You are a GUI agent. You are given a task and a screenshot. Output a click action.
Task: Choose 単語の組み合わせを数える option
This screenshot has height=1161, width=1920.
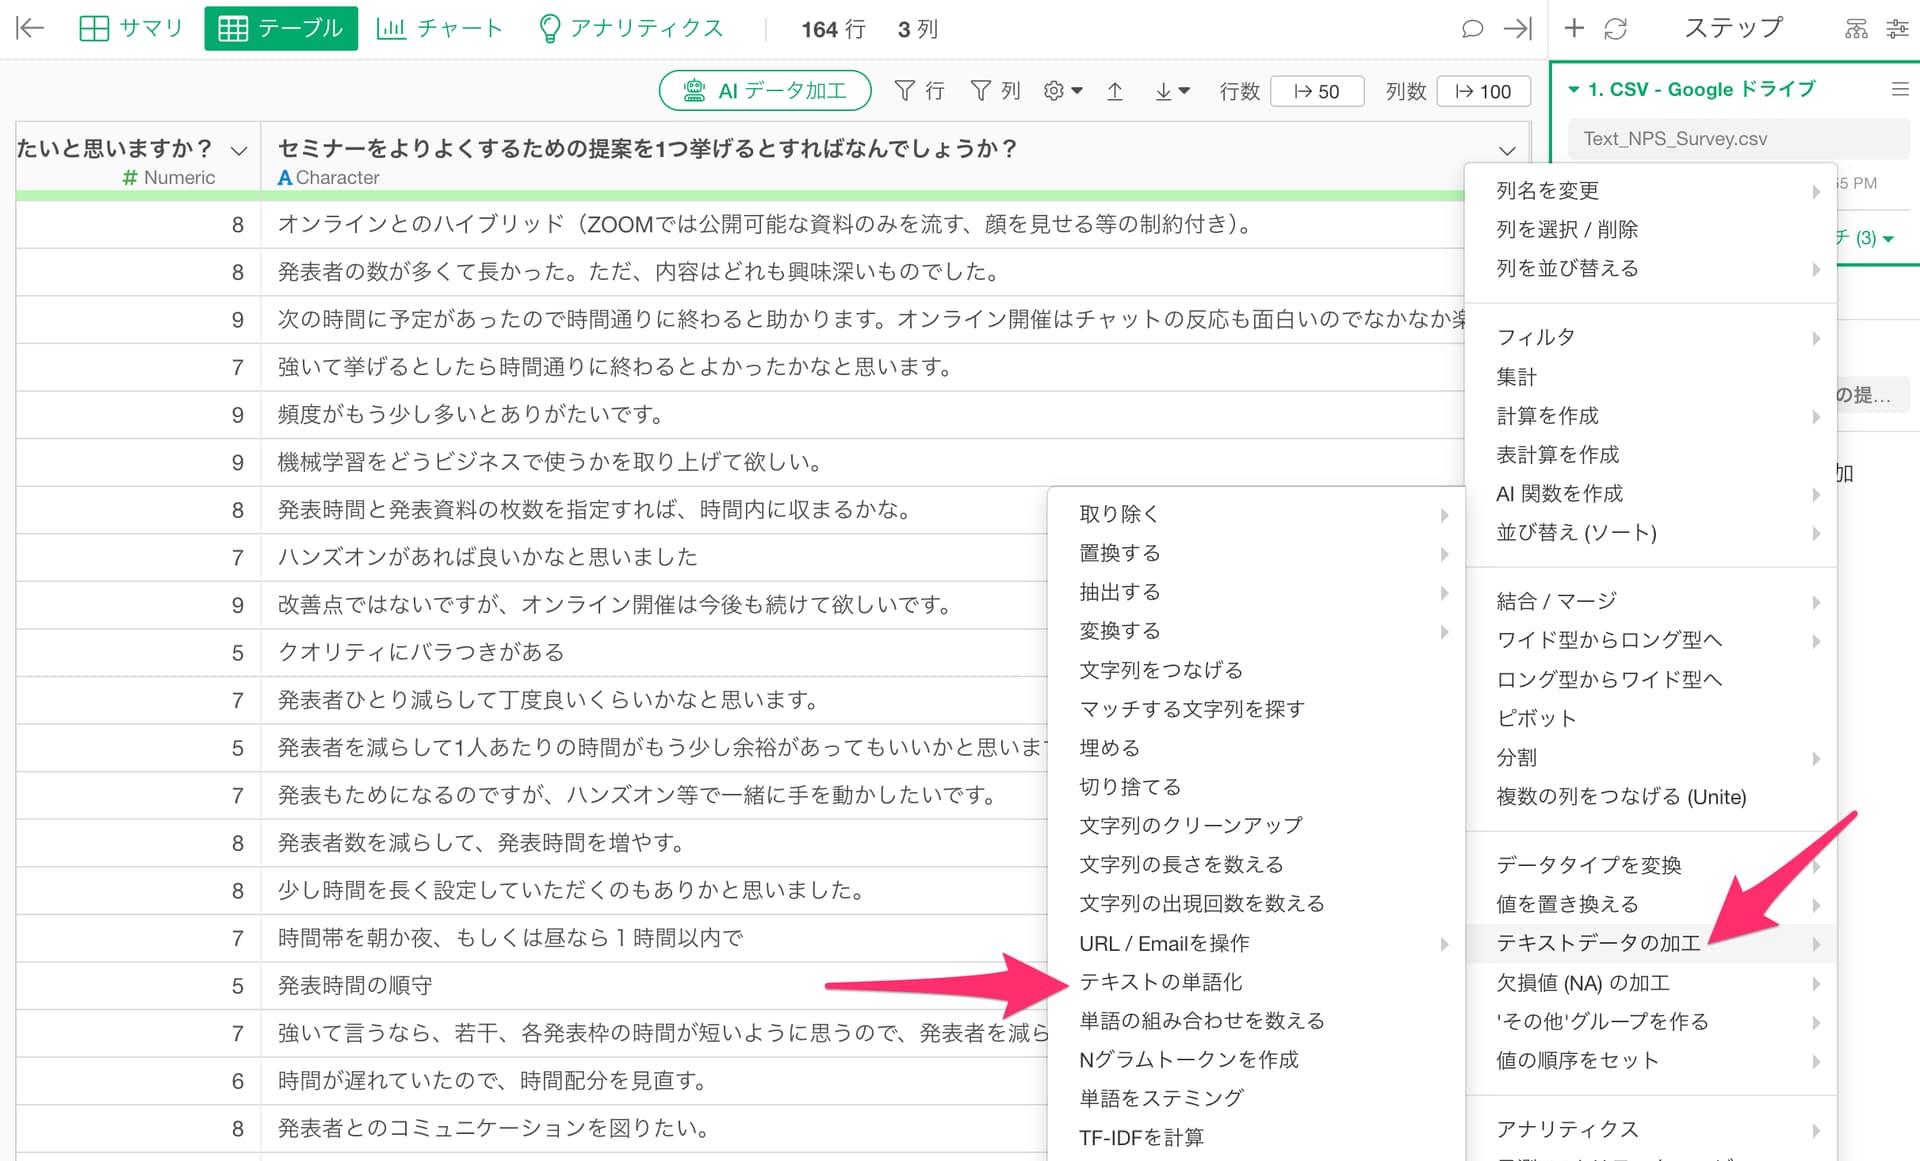tap(1257, 1021)
